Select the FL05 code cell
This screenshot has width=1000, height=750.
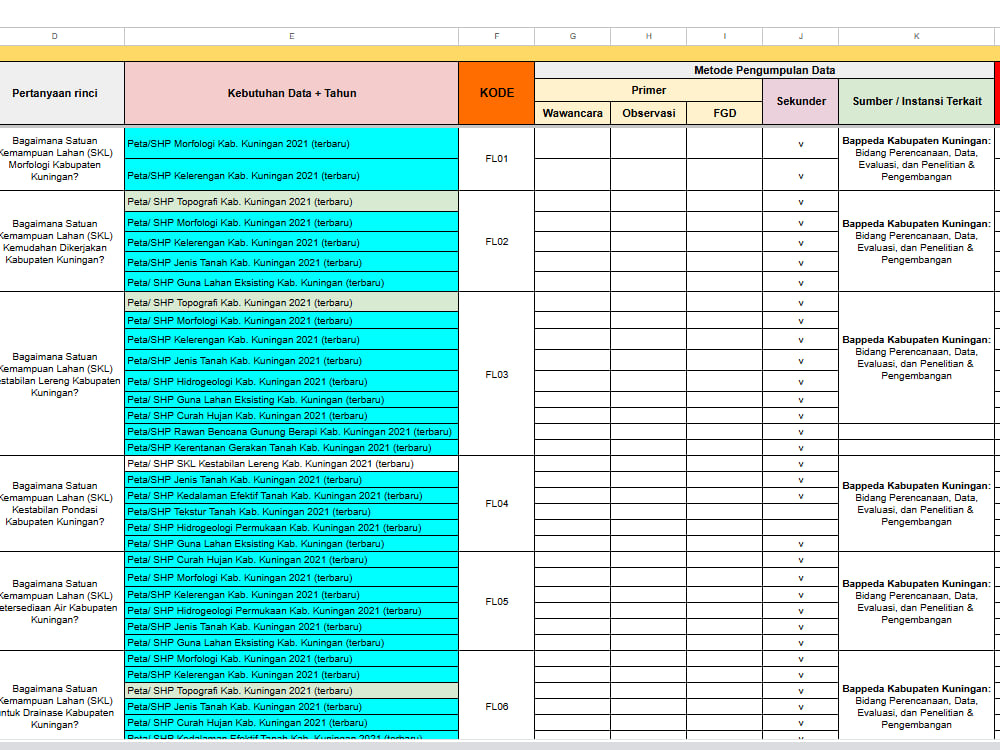(496, 601)
